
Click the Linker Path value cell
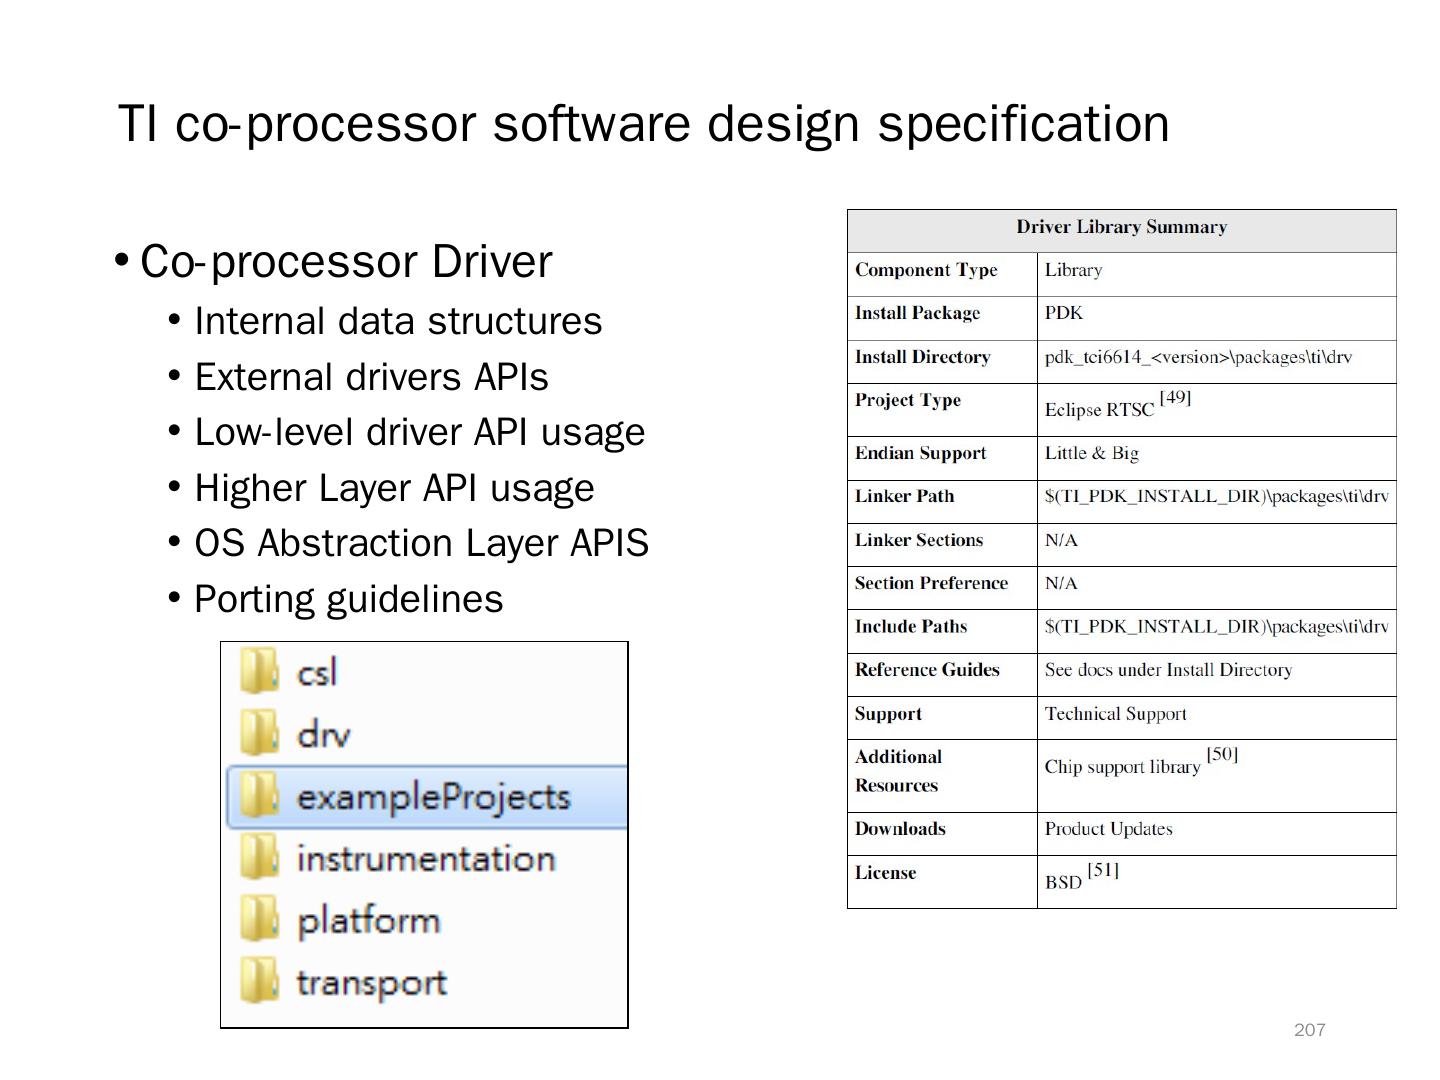[x=1215, y=497]
